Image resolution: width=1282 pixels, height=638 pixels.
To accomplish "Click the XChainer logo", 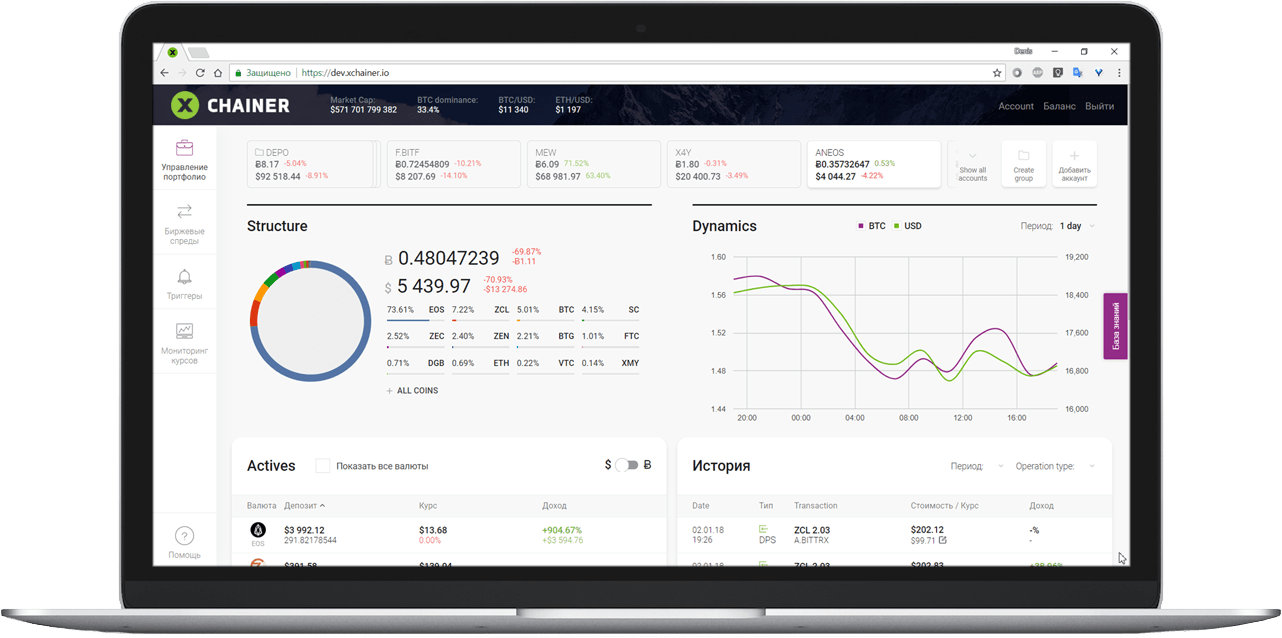I will point(230,105).
